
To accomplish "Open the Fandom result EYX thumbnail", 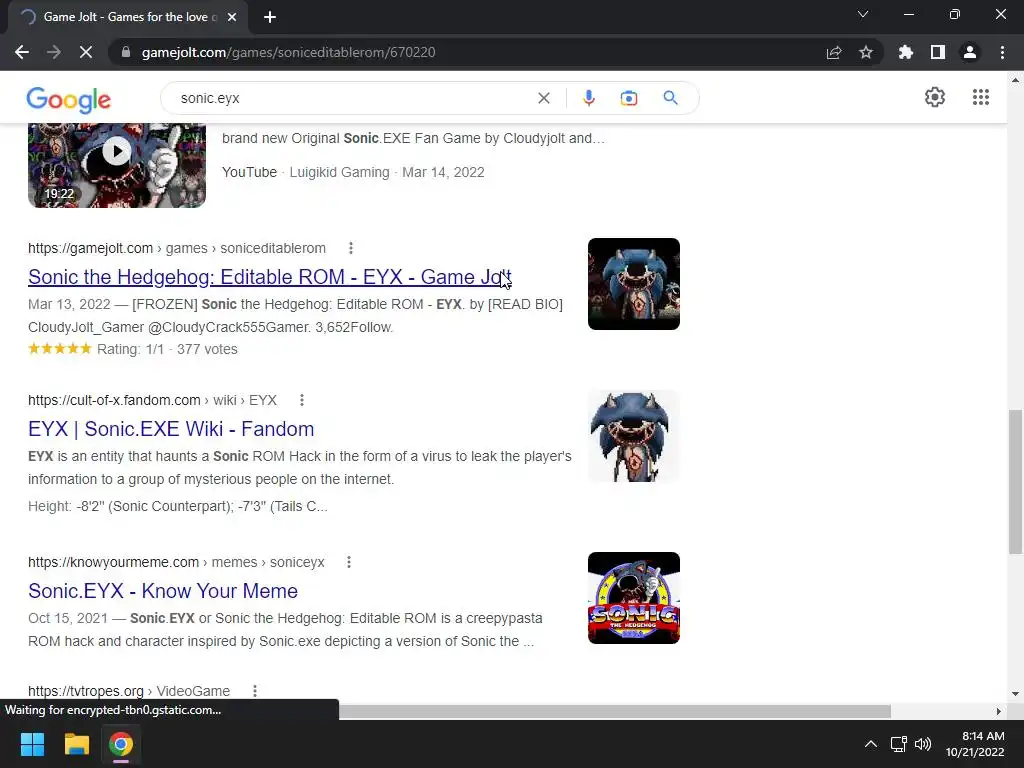I will click(x=633, y=436).
